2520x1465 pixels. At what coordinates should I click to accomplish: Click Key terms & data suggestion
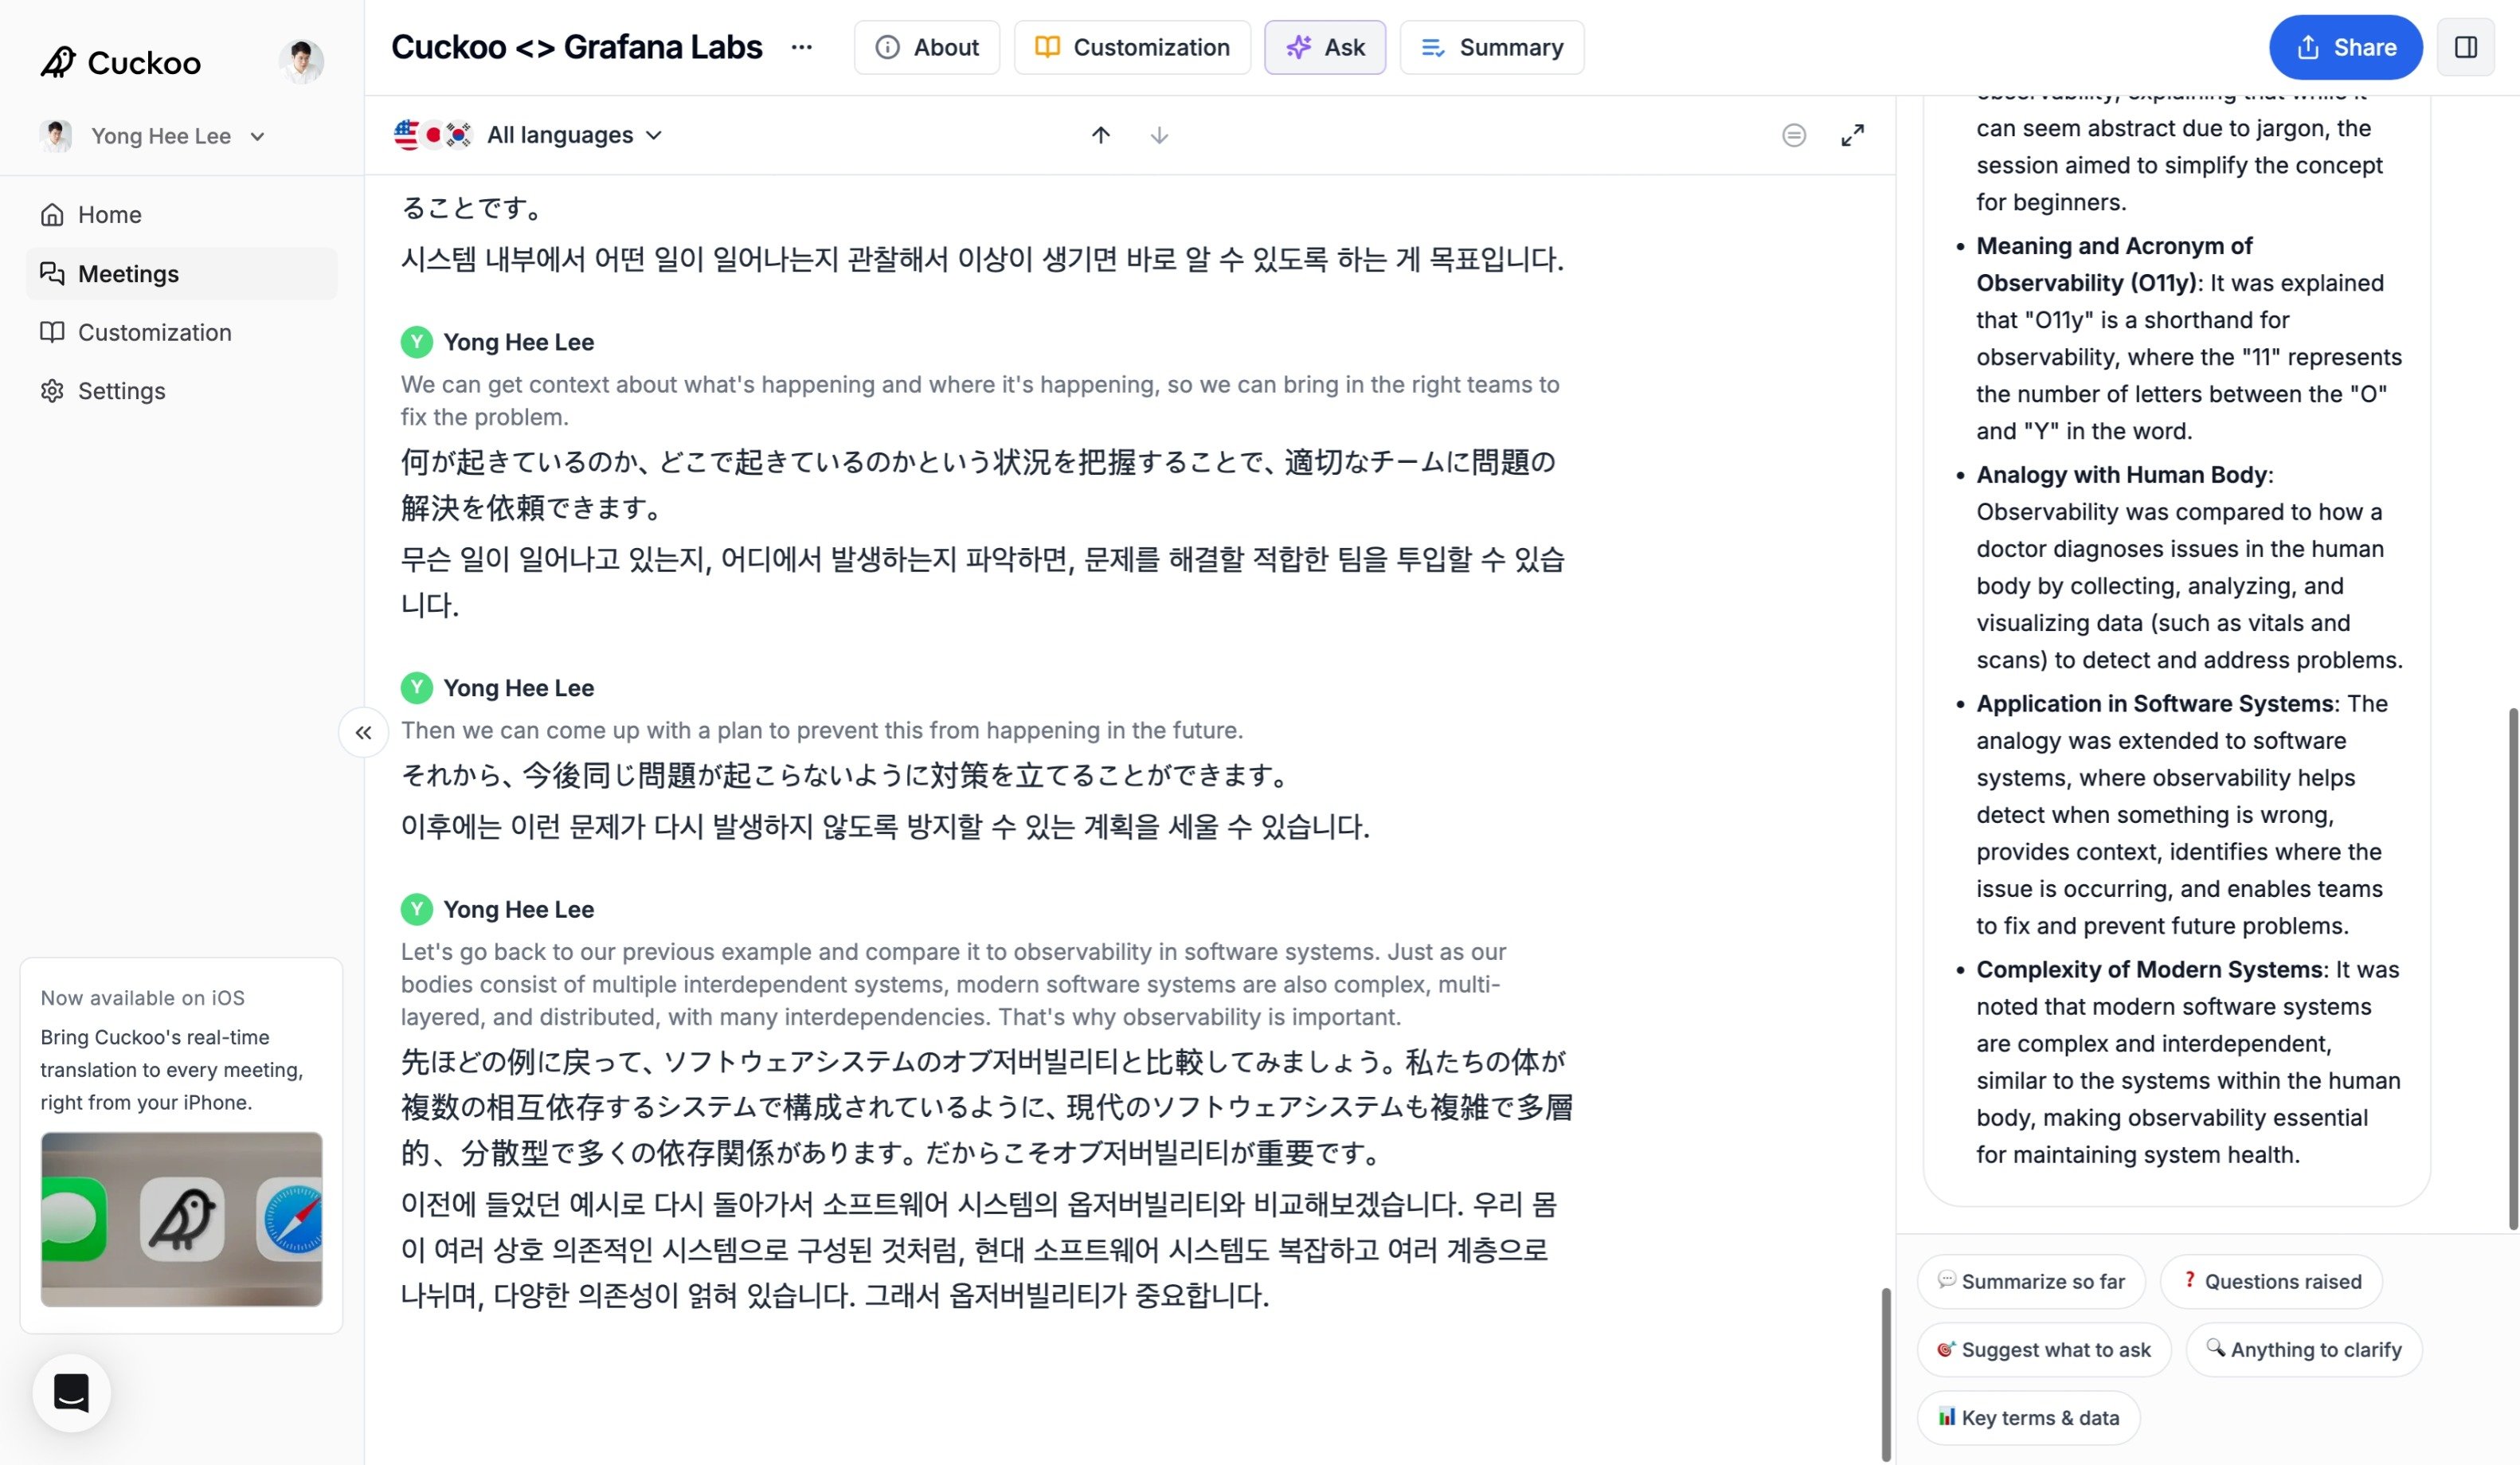[2029, 1417]
